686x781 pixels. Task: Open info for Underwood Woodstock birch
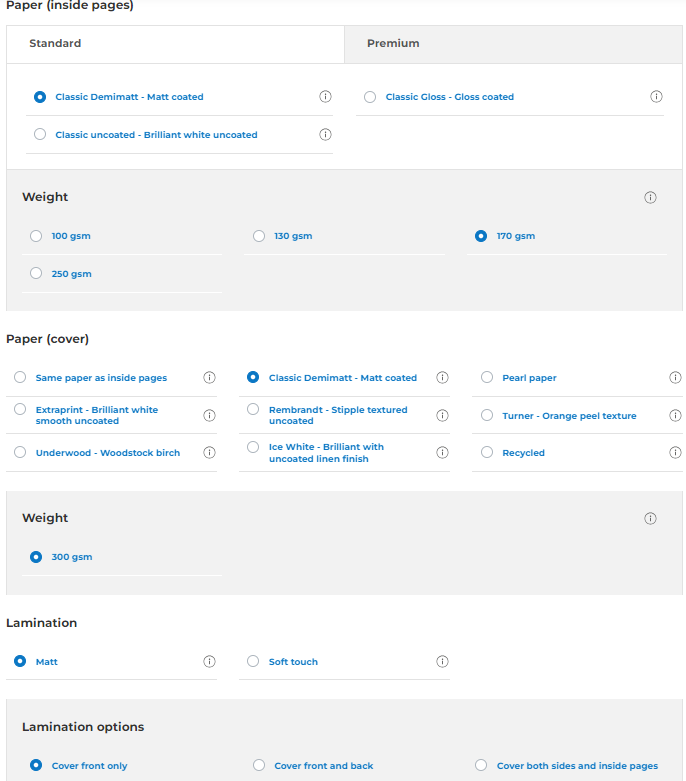209,453
